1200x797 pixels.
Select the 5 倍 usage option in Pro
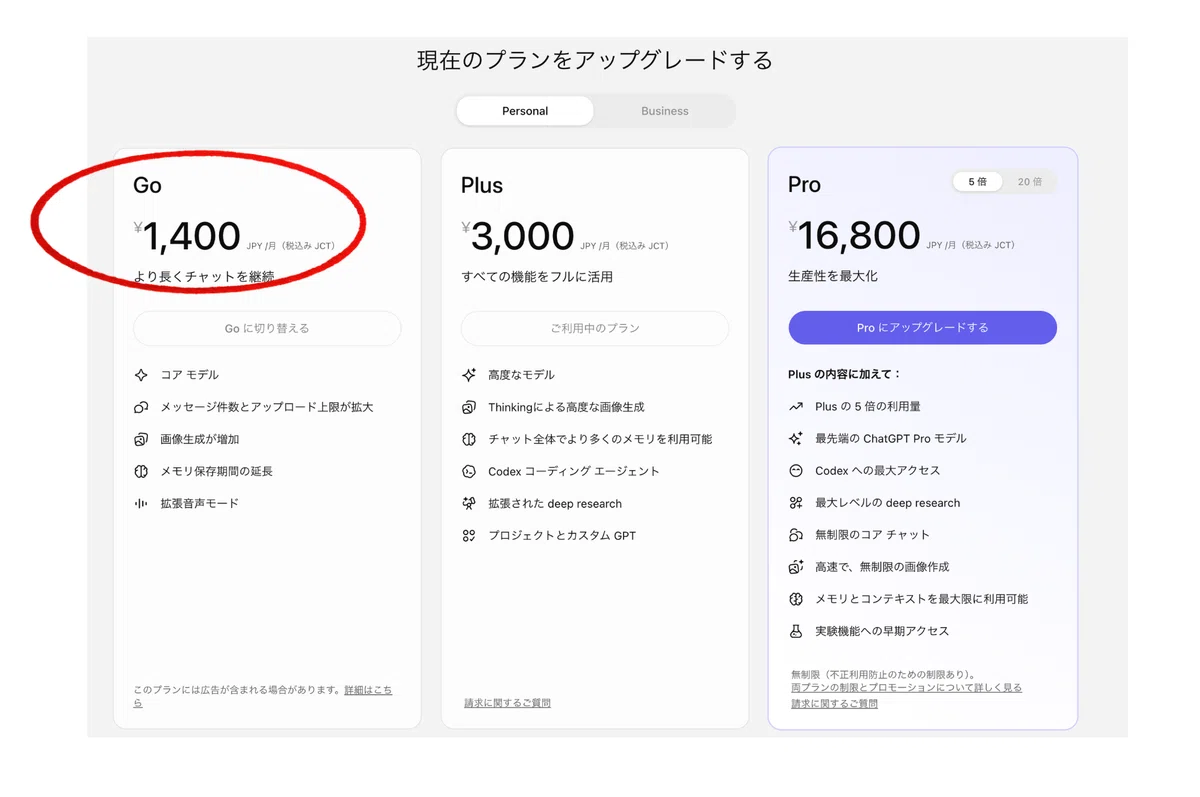[x=977, y=182]
